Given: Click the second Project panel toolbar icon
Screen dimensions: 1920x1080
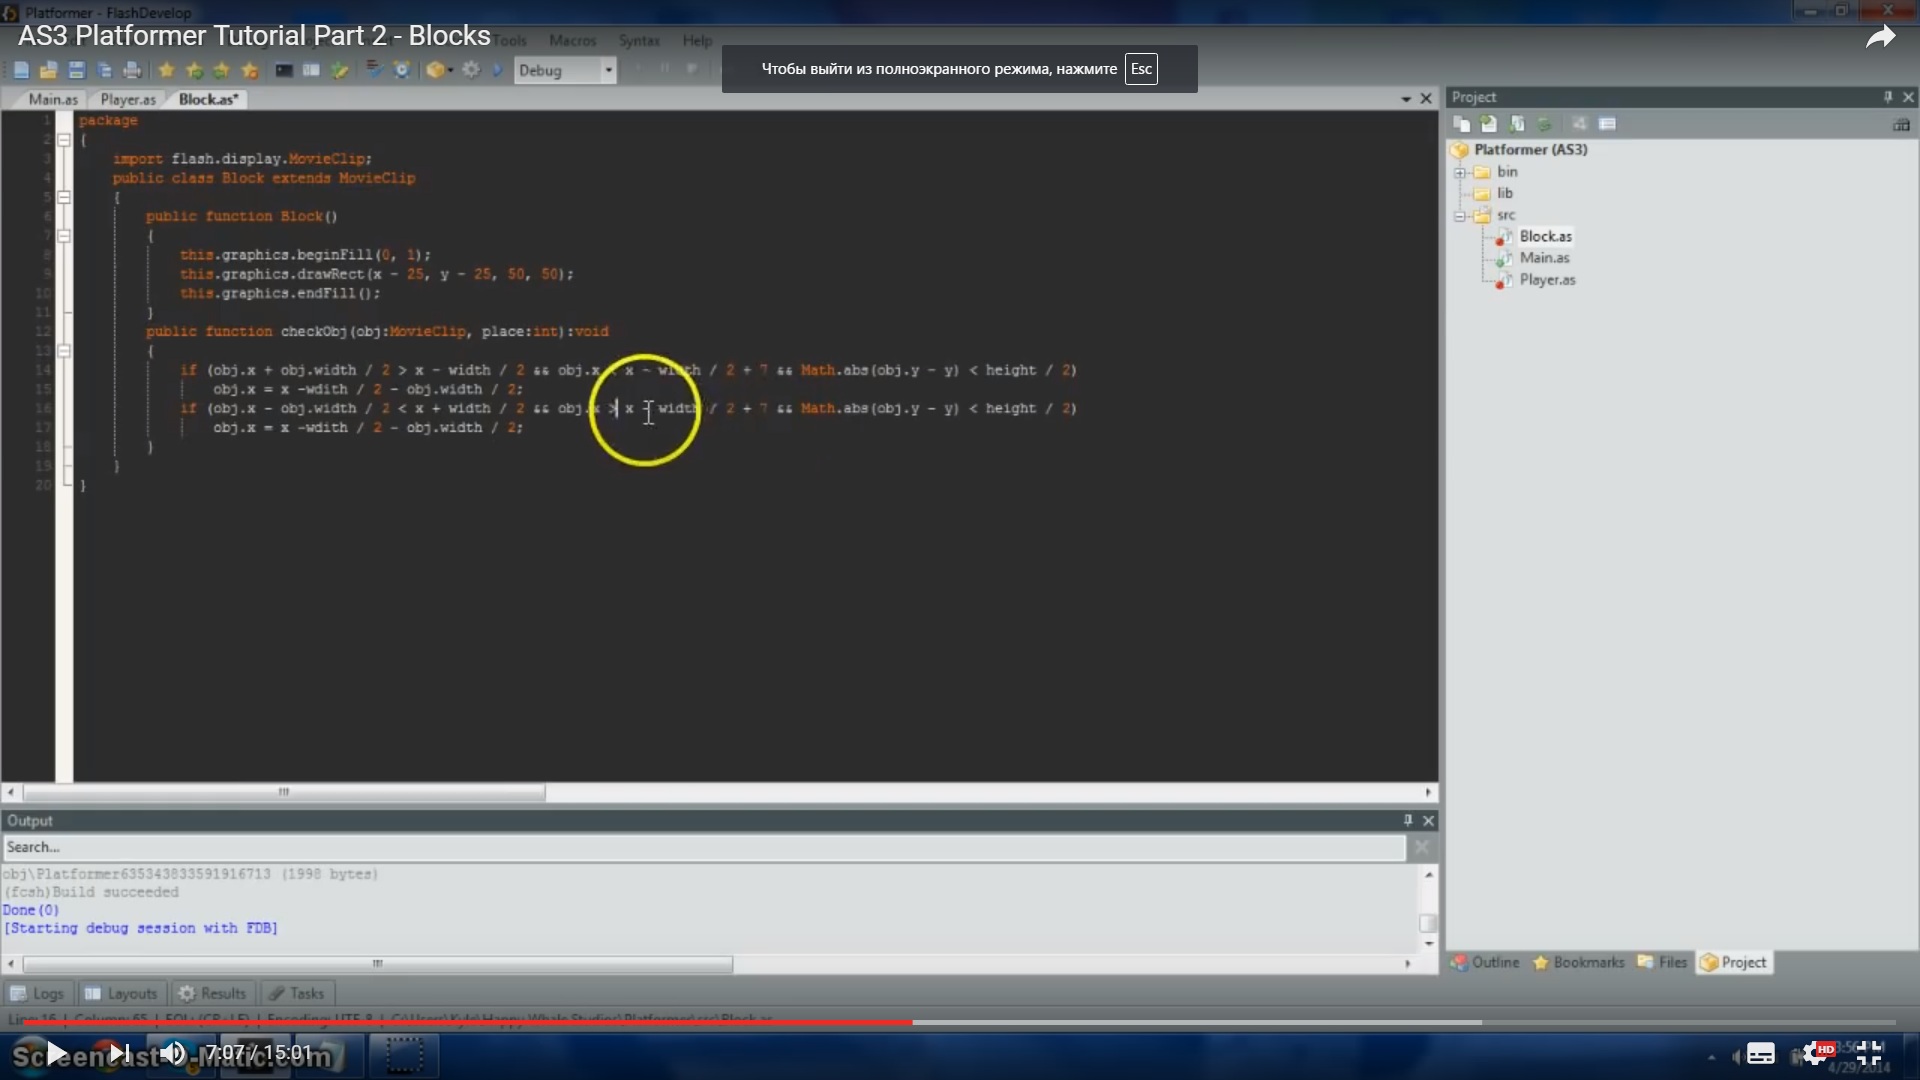Looking at the screenshot, I should pos(1489,124).
